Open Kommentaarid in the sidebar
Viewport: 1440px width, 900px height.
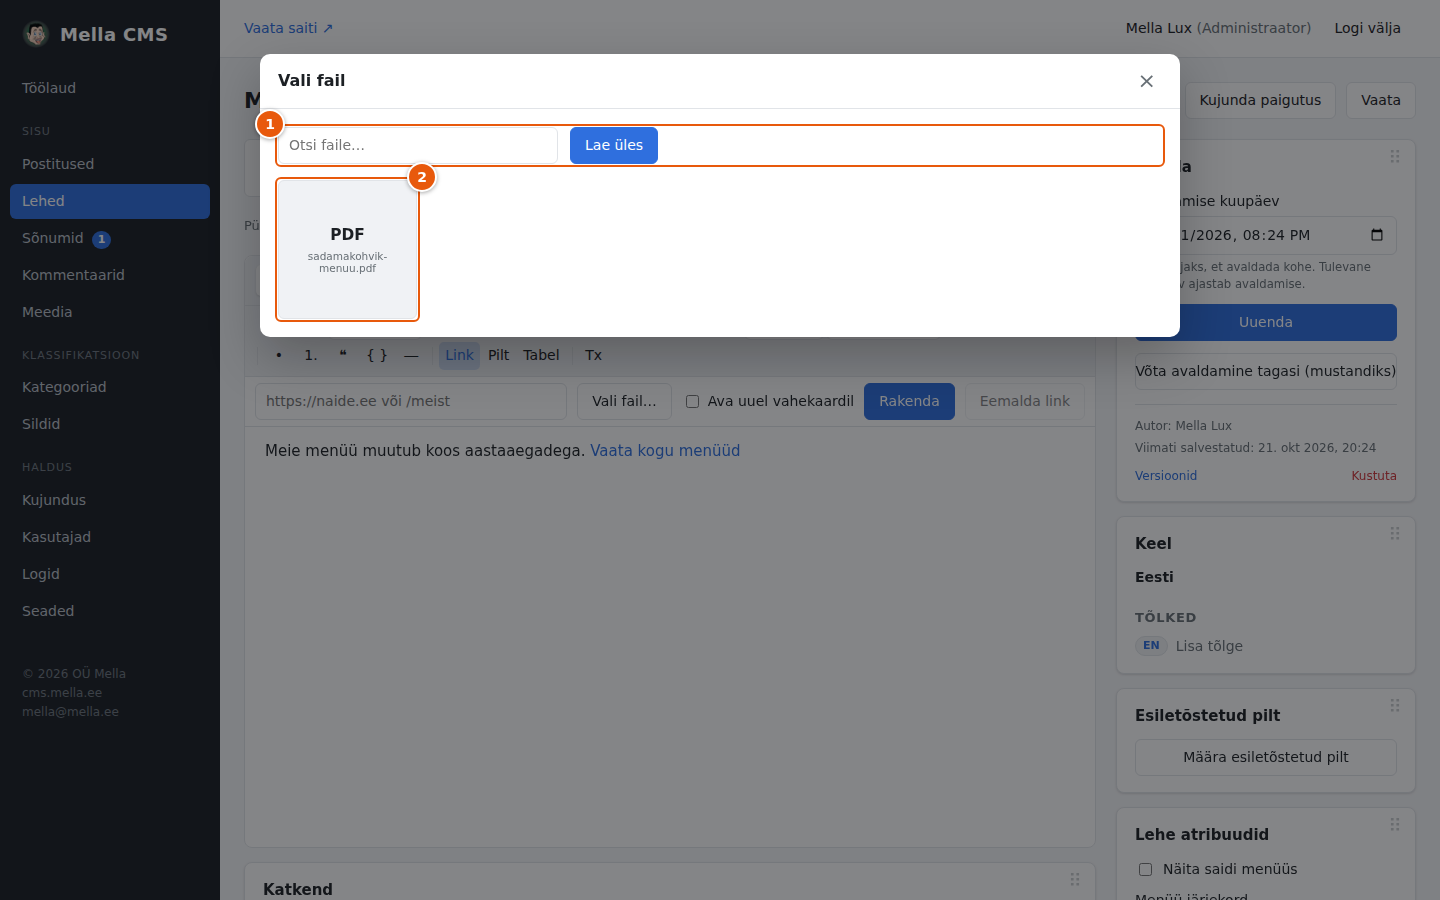(x=110, y=275)
